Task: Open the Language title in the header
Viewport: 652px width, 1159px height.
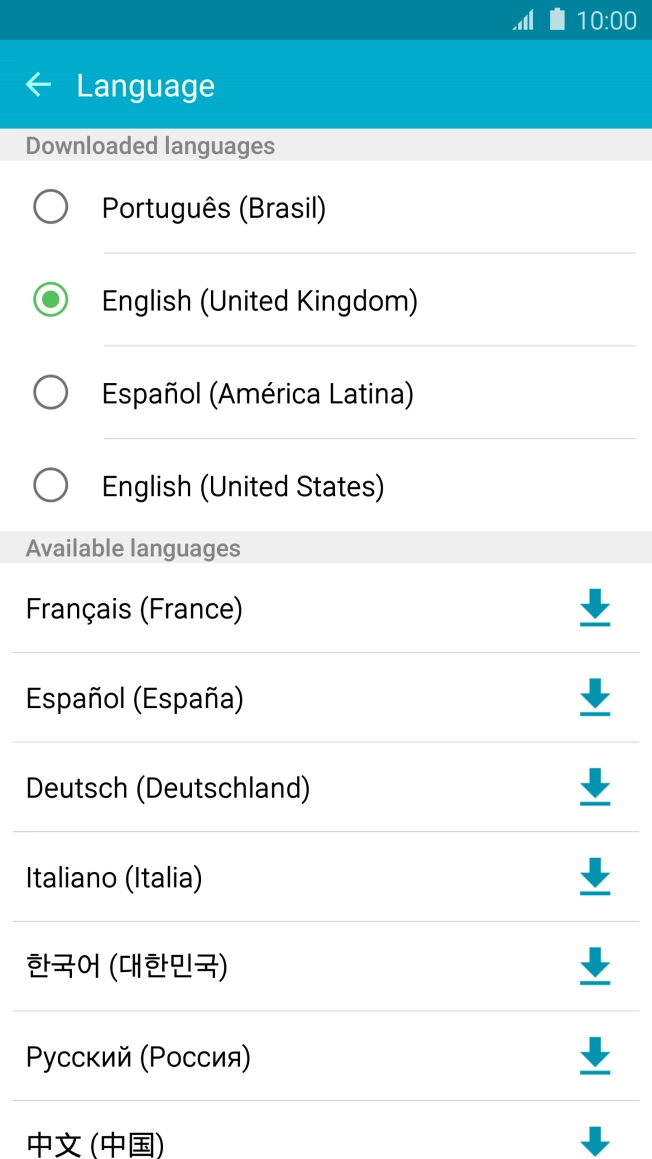Action: pyautogui.click(x=145, y=85)
